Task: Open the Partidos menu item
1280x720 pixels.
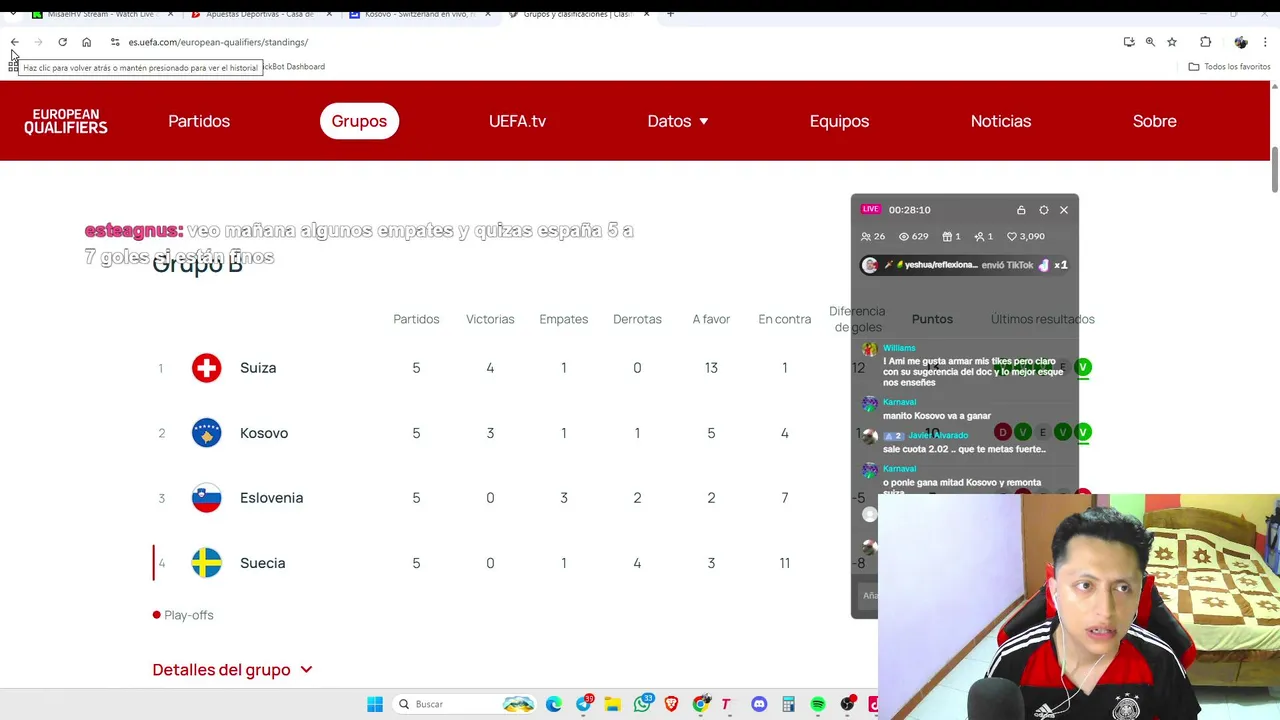Action: coord(199,121)
